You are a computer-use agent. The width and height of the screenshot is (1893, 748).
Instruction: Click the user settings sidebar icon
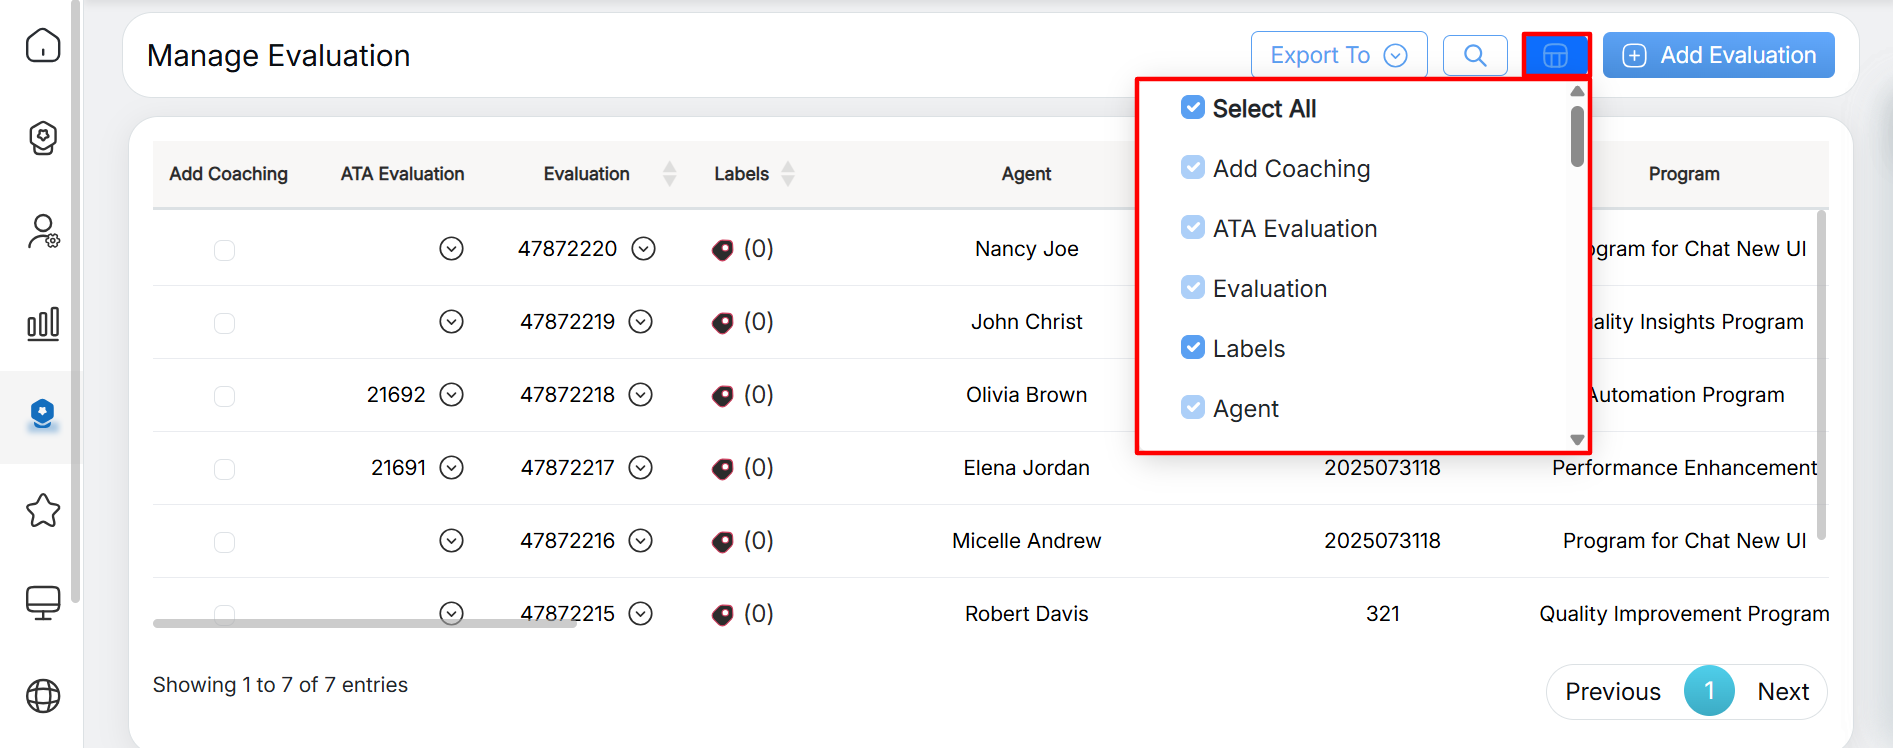pos(43,231)
